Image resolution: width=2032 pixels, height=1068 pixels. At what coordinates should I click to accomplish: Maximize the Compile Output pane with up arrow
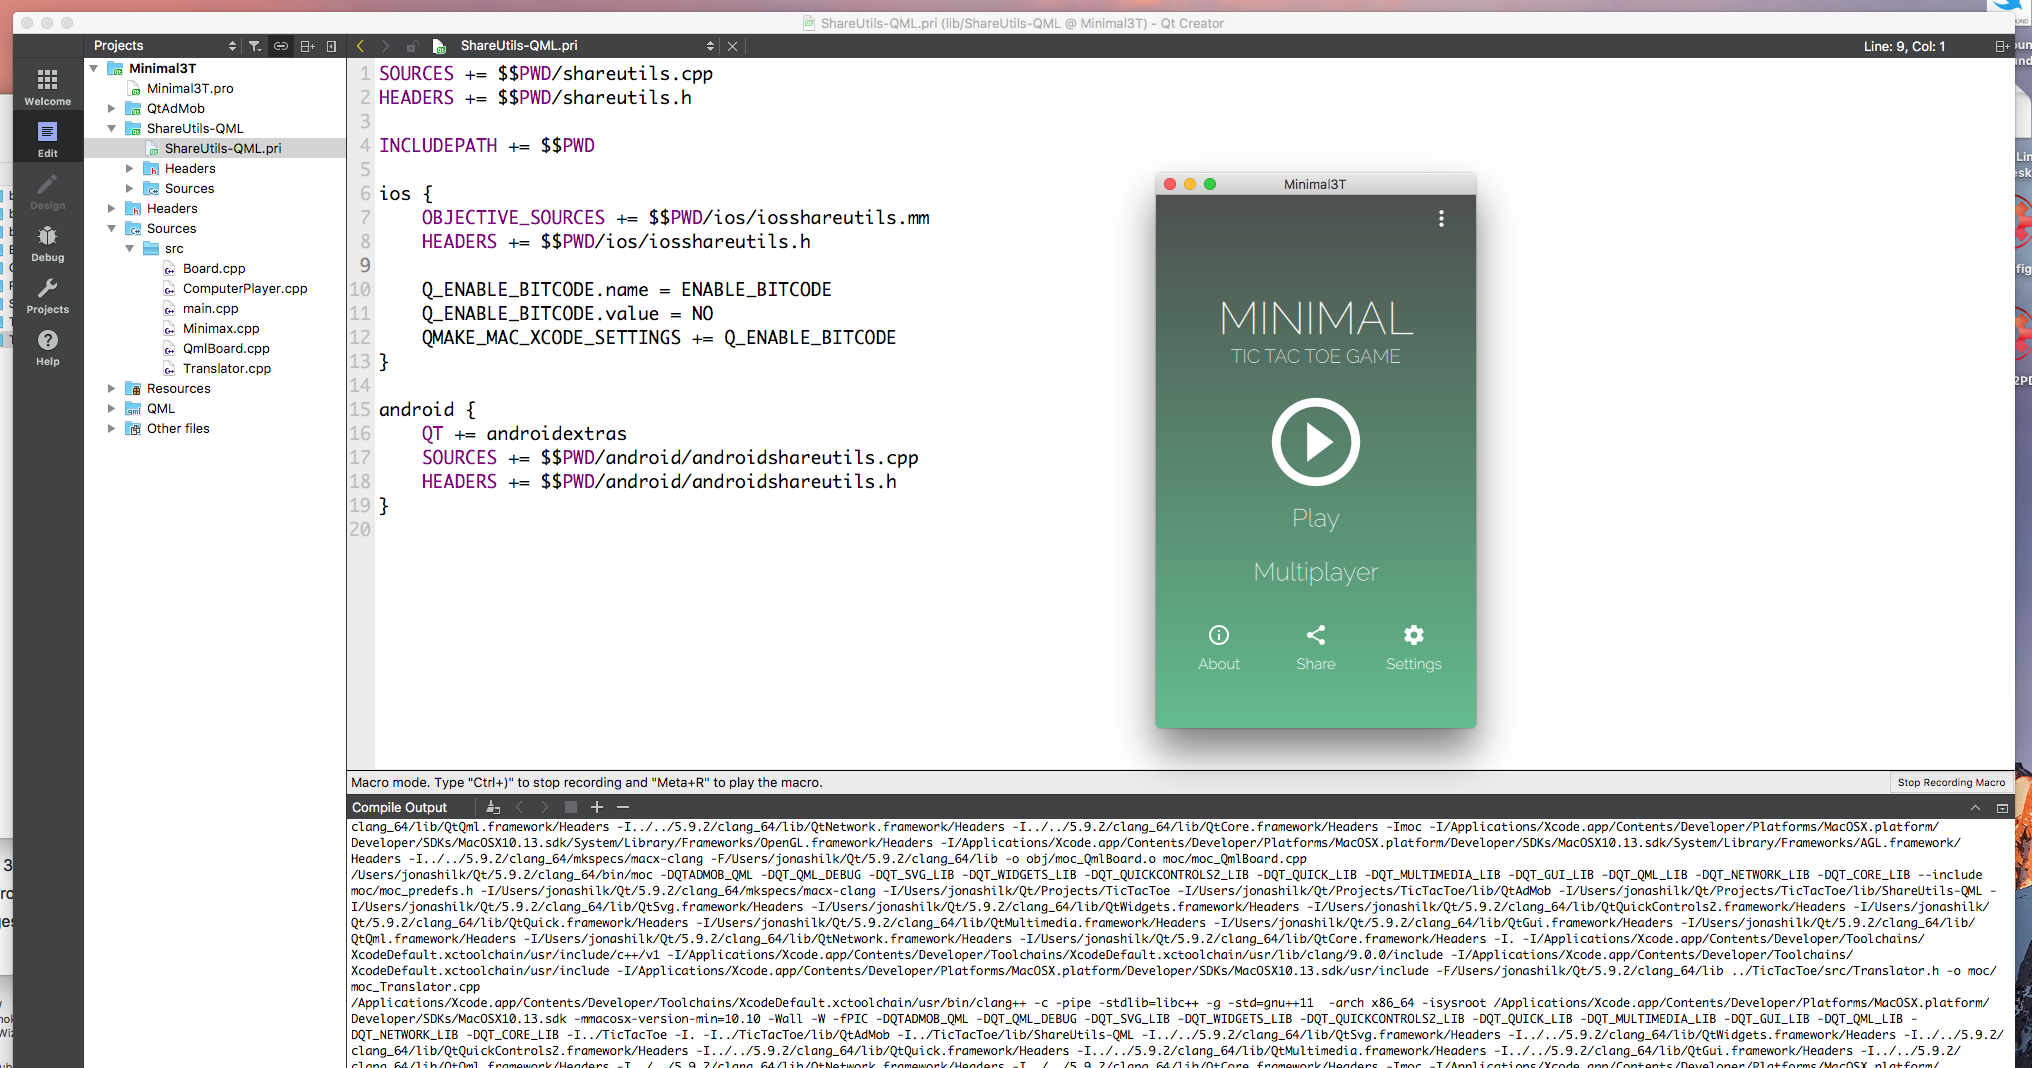1975,808
